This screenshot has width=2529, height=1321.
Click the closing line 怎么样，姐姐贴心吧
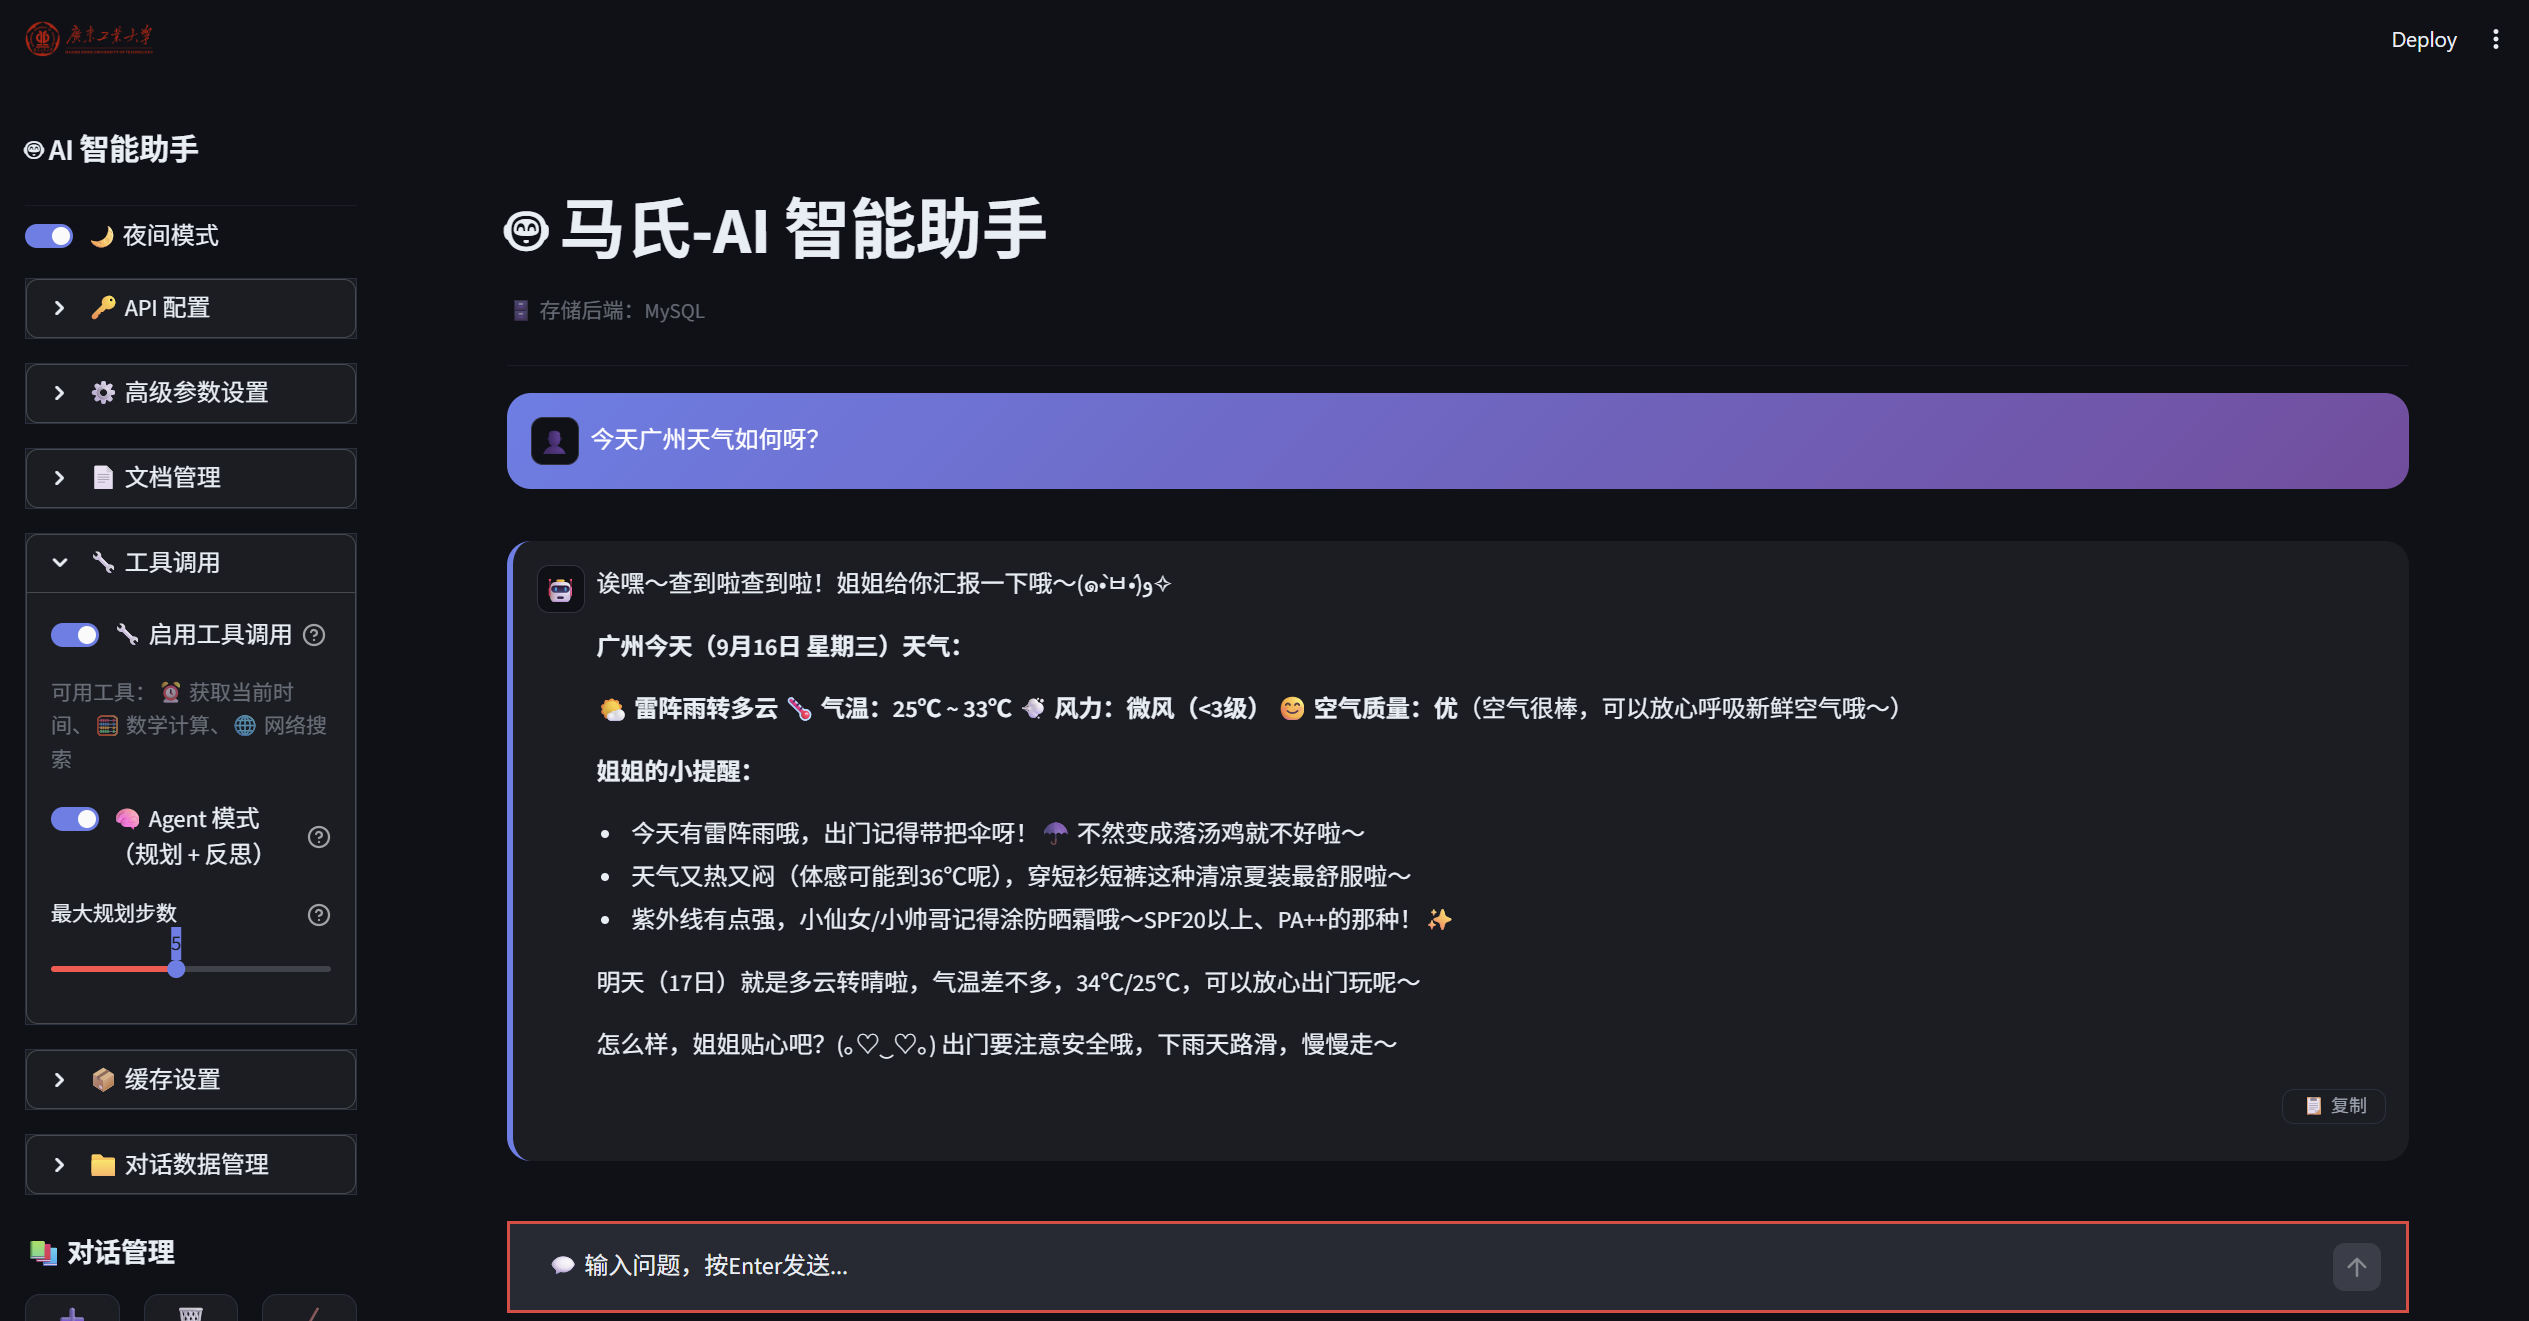pos(996,1045)
